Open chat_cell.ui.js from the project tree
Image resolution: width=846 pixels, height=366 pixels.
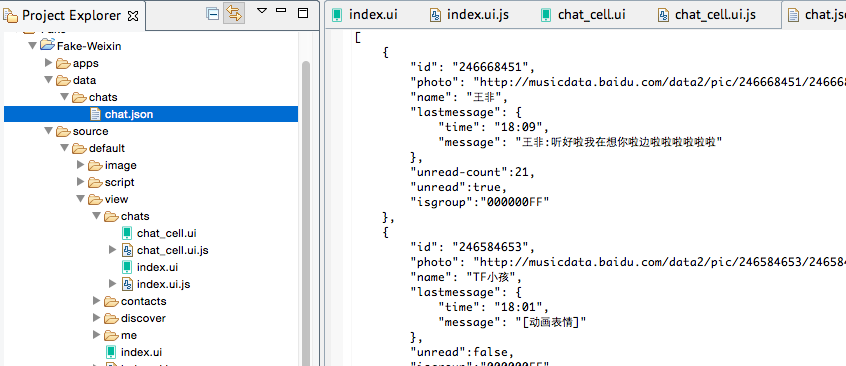[173, 250]
